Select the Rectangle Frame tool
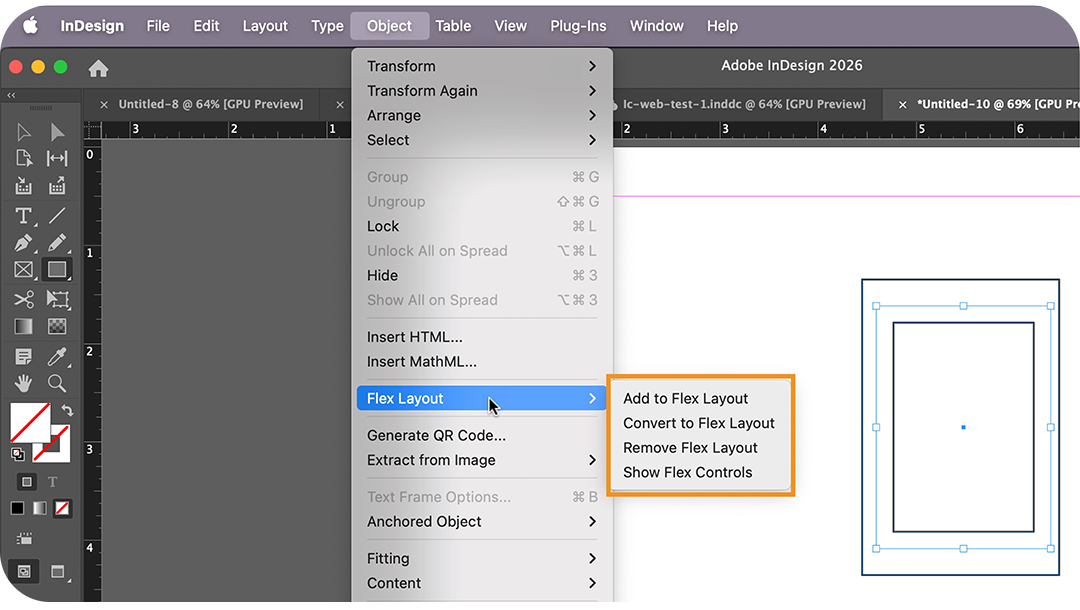The image size is (1080, 610). [22, 269]
